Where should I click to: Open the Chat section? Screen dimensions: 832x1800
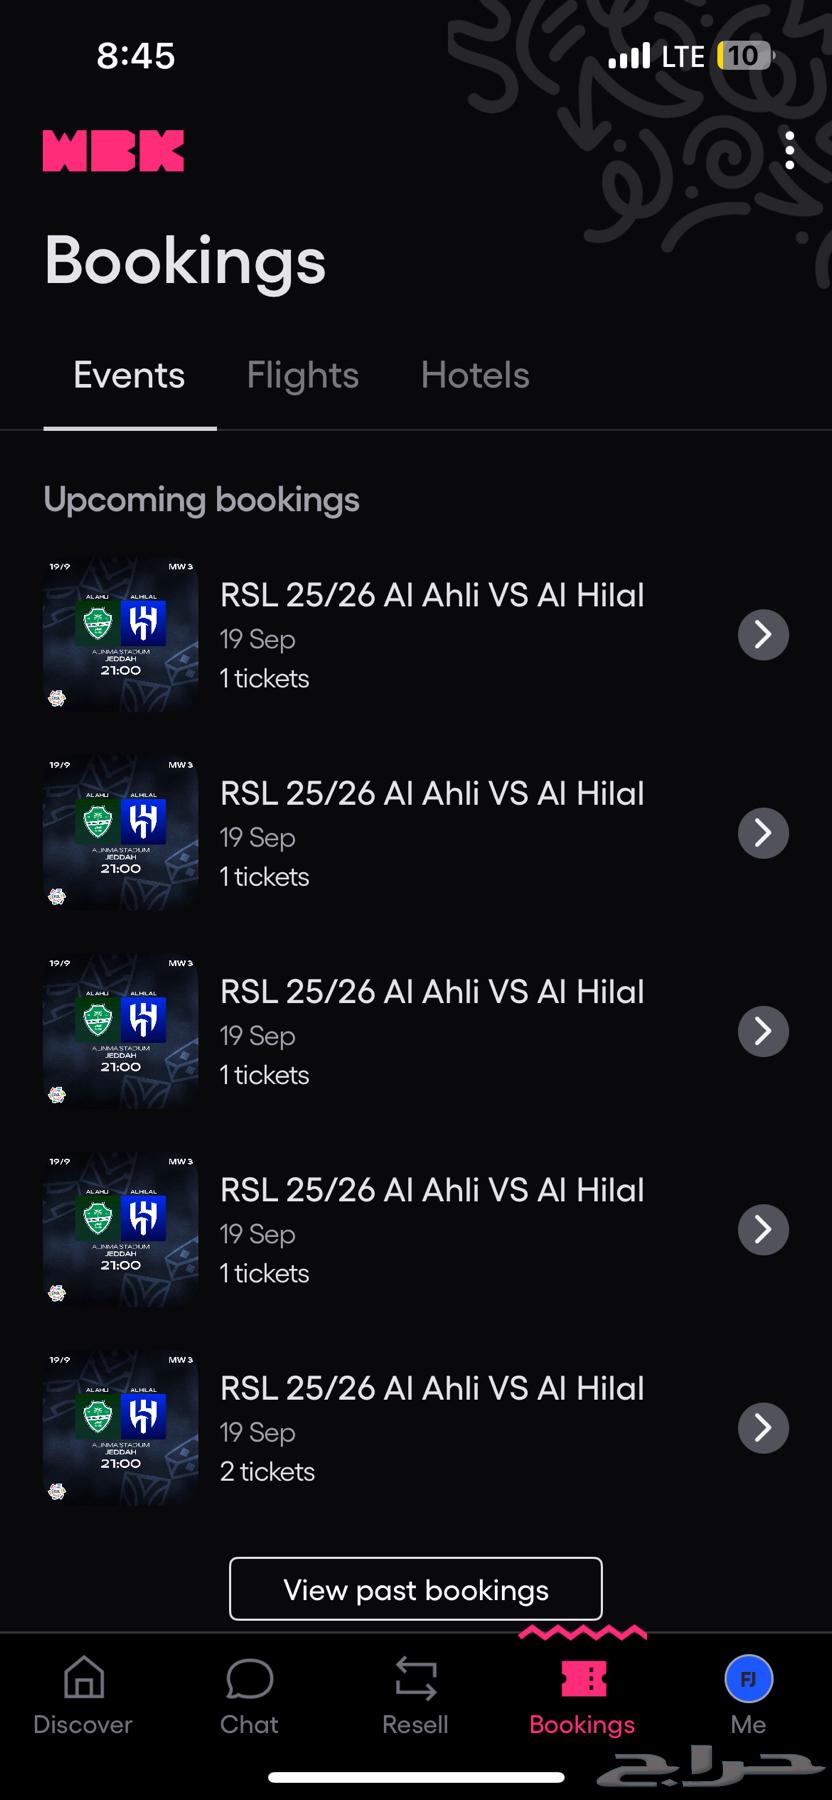(249, 1695)
